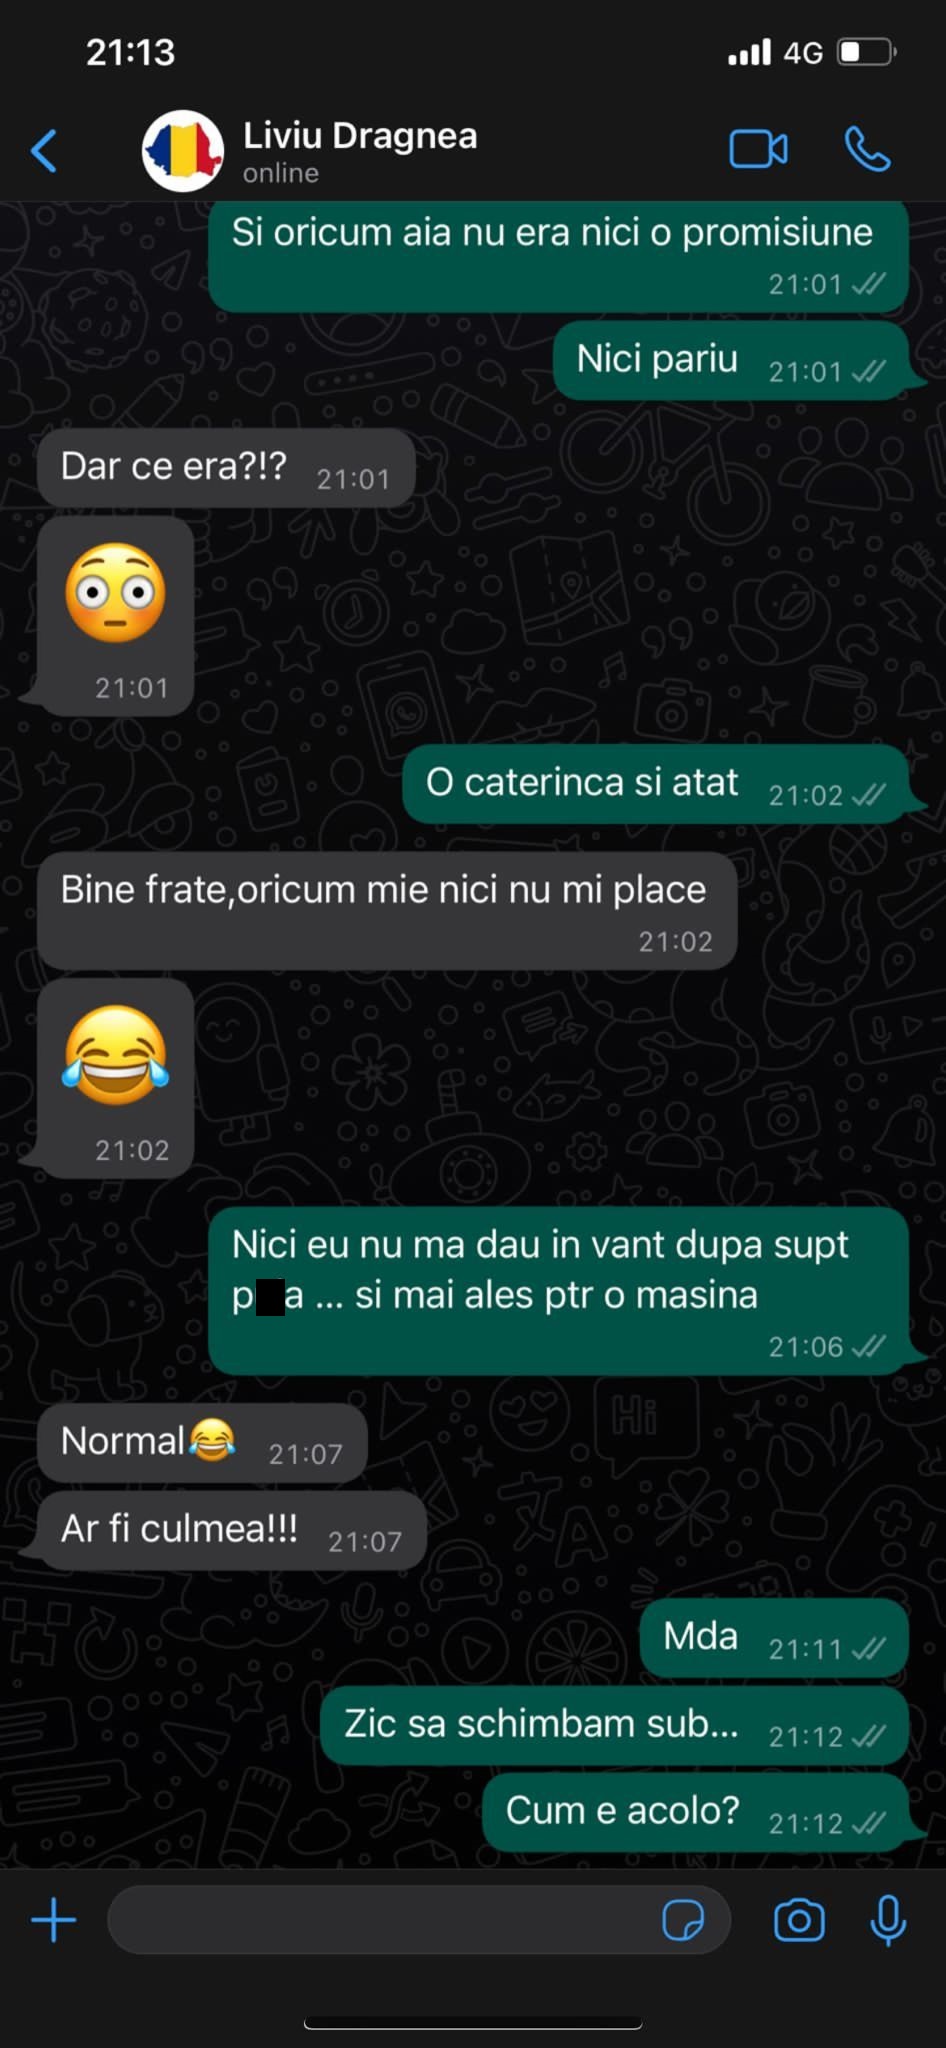
Task: Select the "Dar ce era?!?" message
Action: pyautogui.click(x=226, y=468)
